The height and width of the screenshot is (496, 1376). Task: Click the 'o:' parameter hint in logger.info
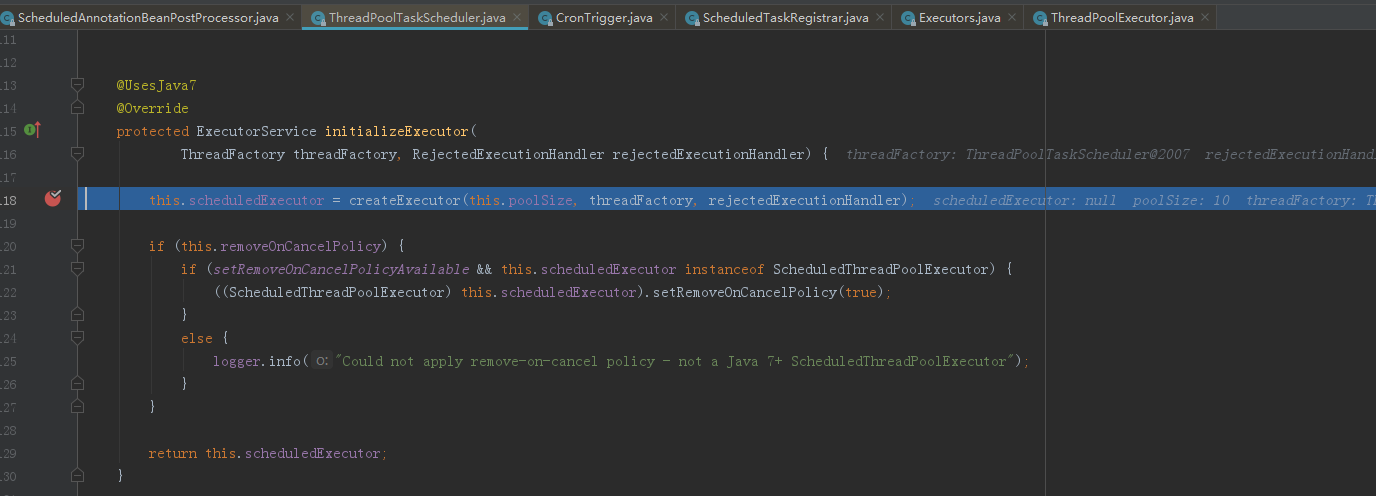[322, 361]
